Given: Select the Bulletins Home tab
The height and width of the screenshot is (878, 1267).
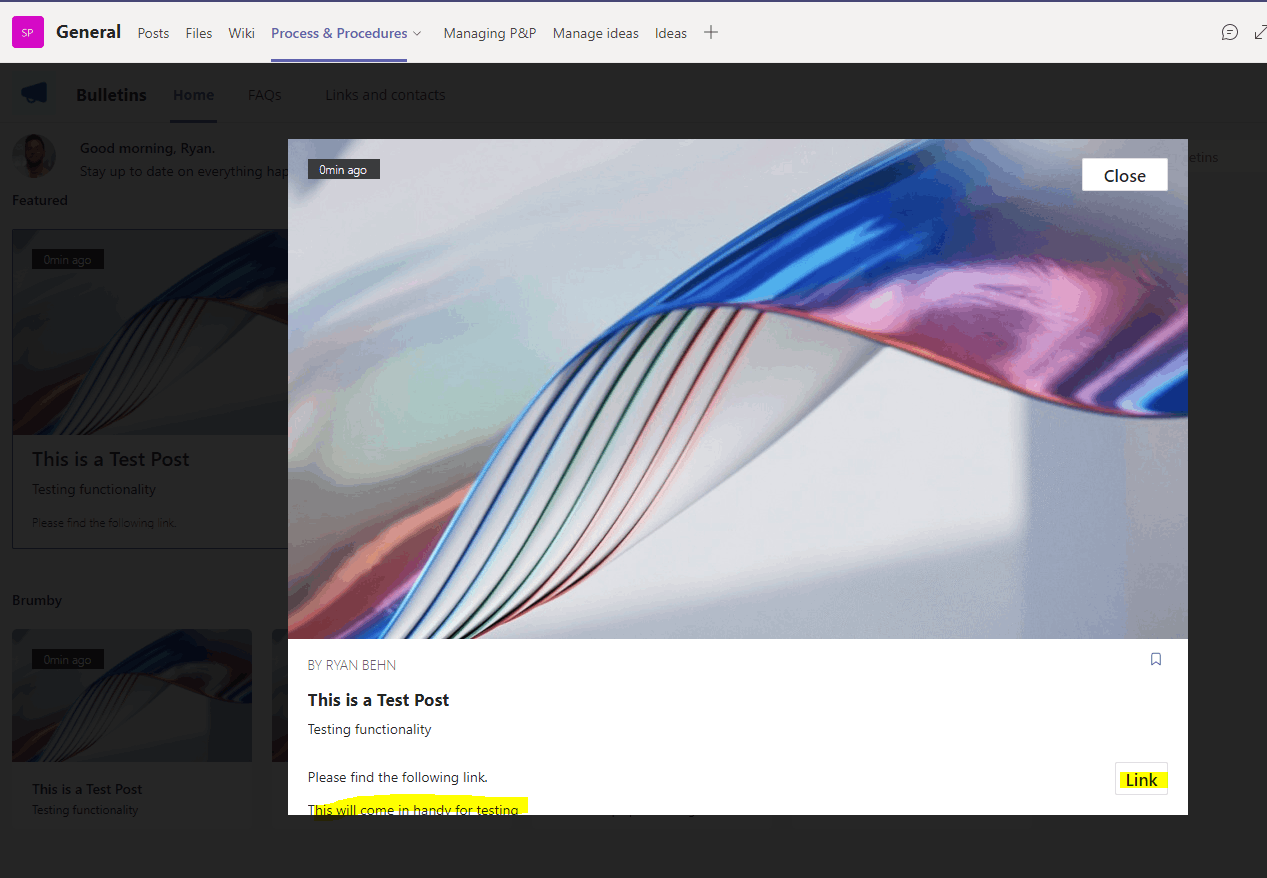Looking at the screenshot, I should pos(193,95).
